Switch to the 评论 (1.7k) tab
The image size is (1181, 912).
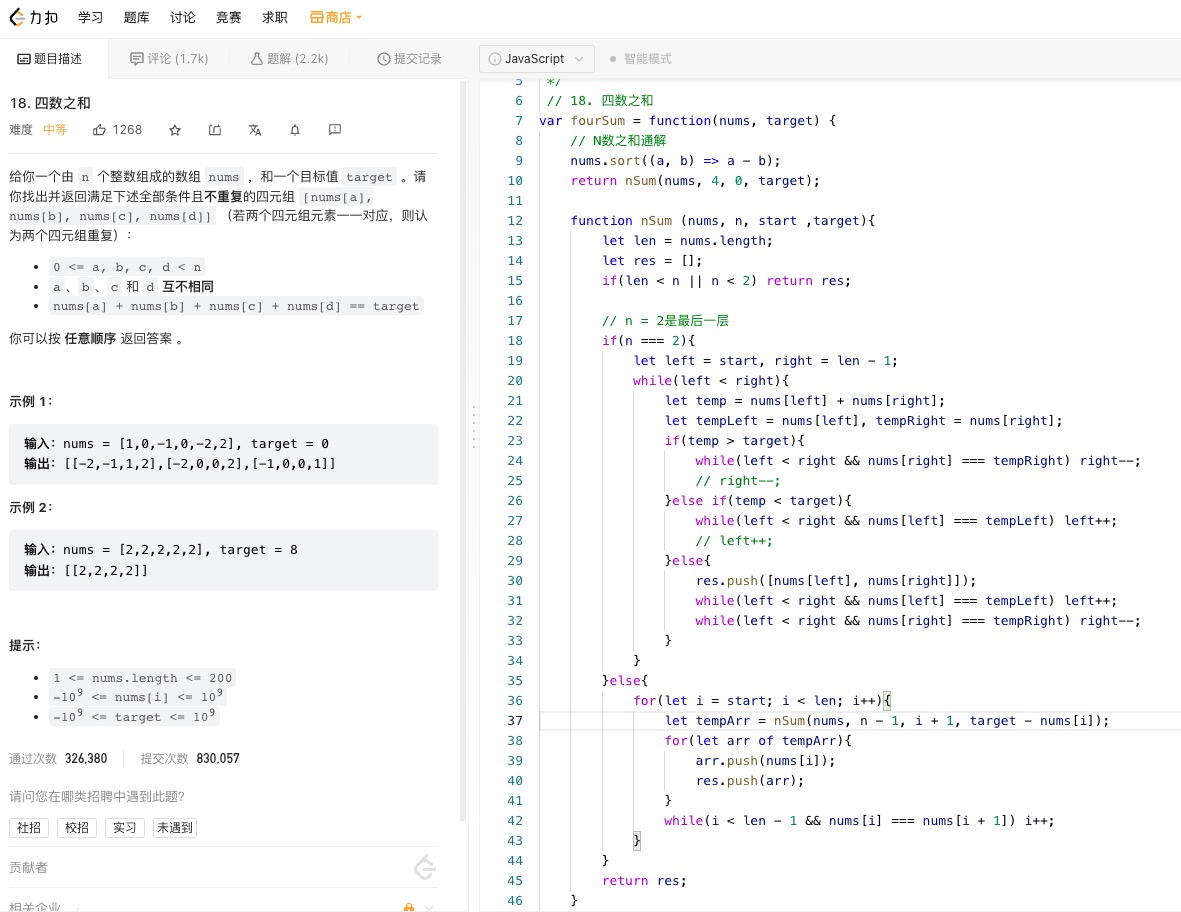tap(169, 59)
